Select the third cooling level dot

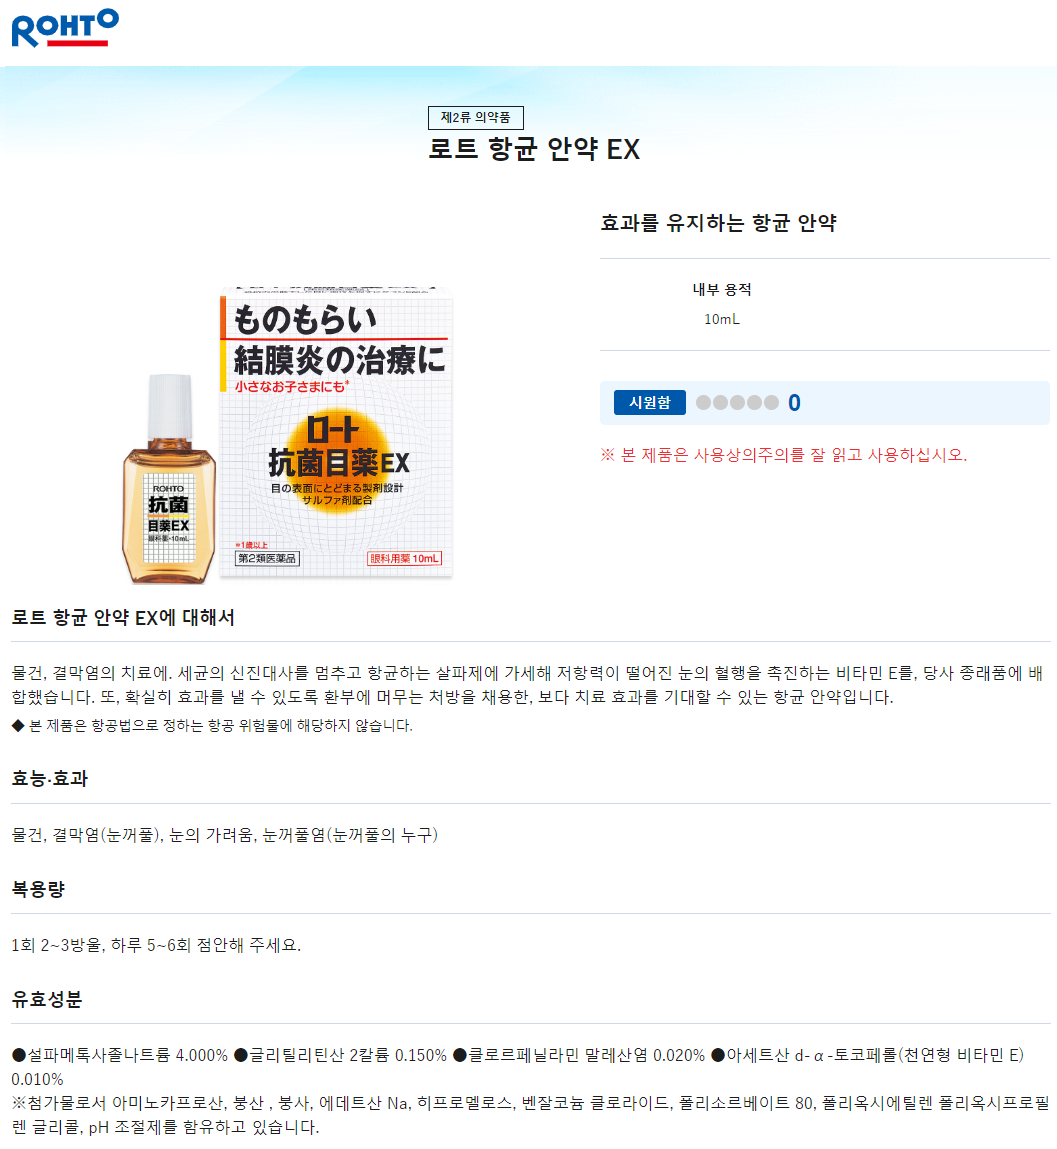pyautogui.click(x=737, y=402)
